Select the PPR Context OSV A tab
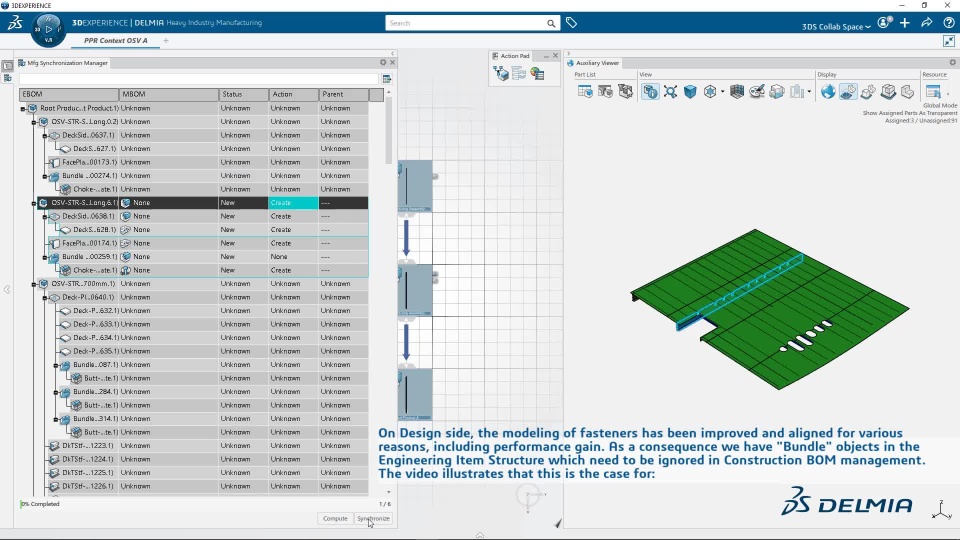The image size is (960, 540). tap(116, 40)
